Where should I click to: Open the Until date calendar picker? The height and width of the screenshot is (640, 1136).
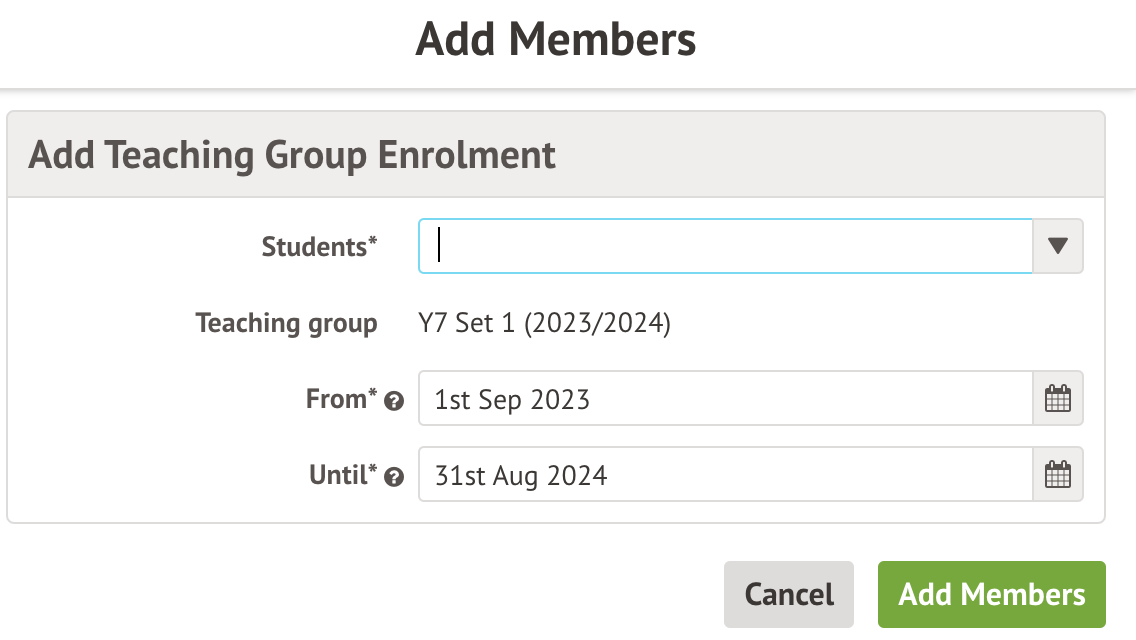click(1057, 475)
